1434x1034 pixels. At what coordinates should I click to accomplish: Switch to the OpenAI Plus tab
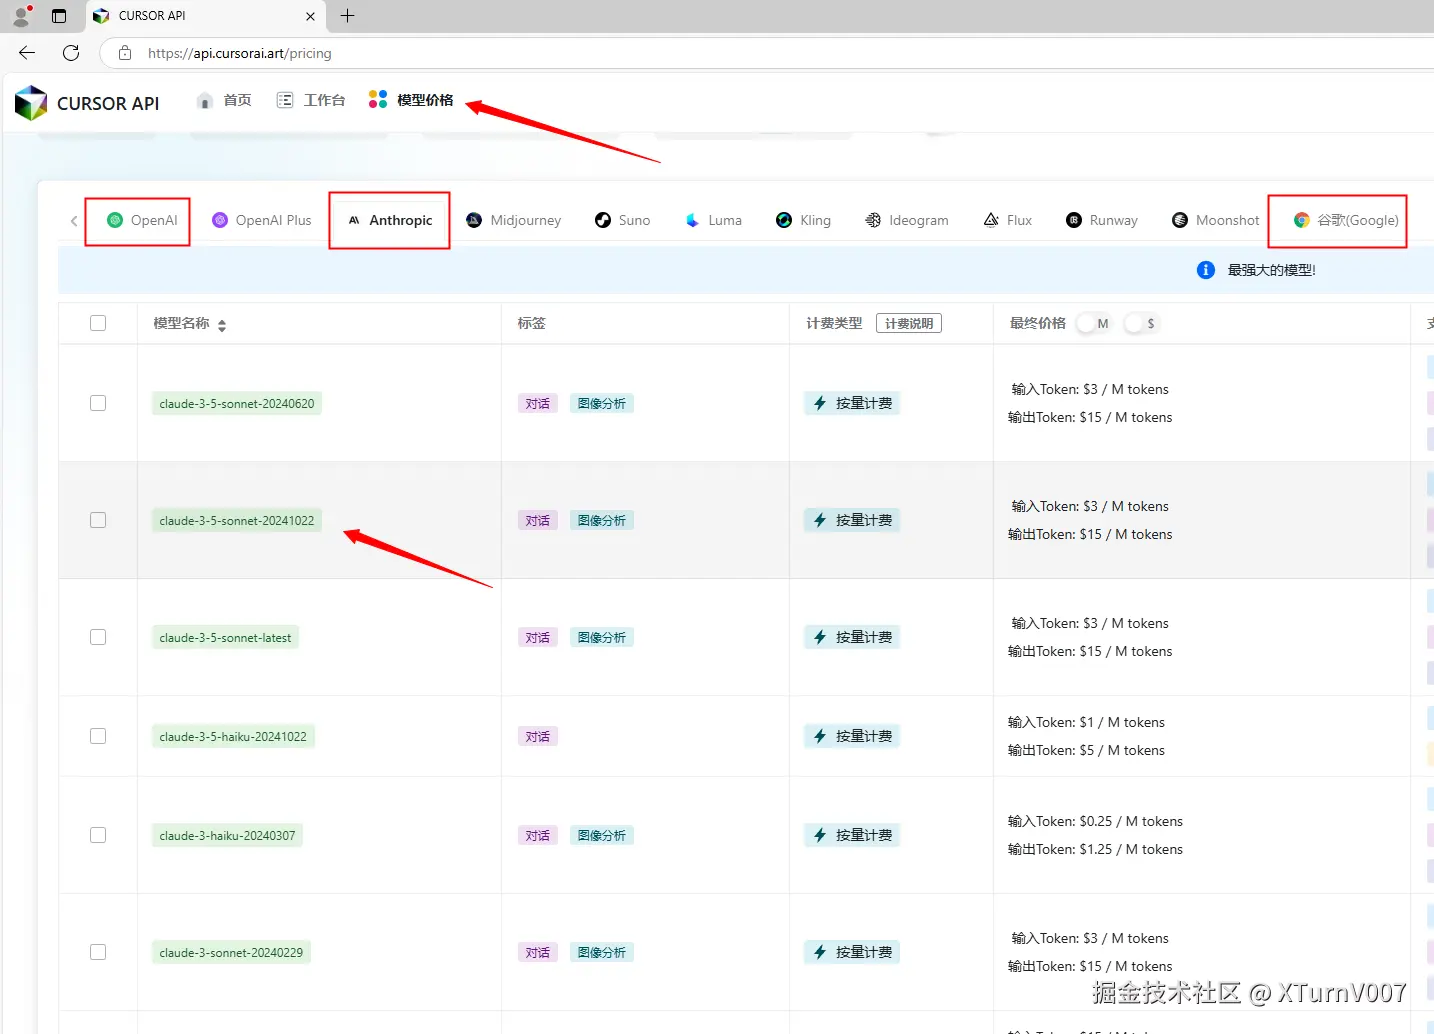[x=262, y=220]
